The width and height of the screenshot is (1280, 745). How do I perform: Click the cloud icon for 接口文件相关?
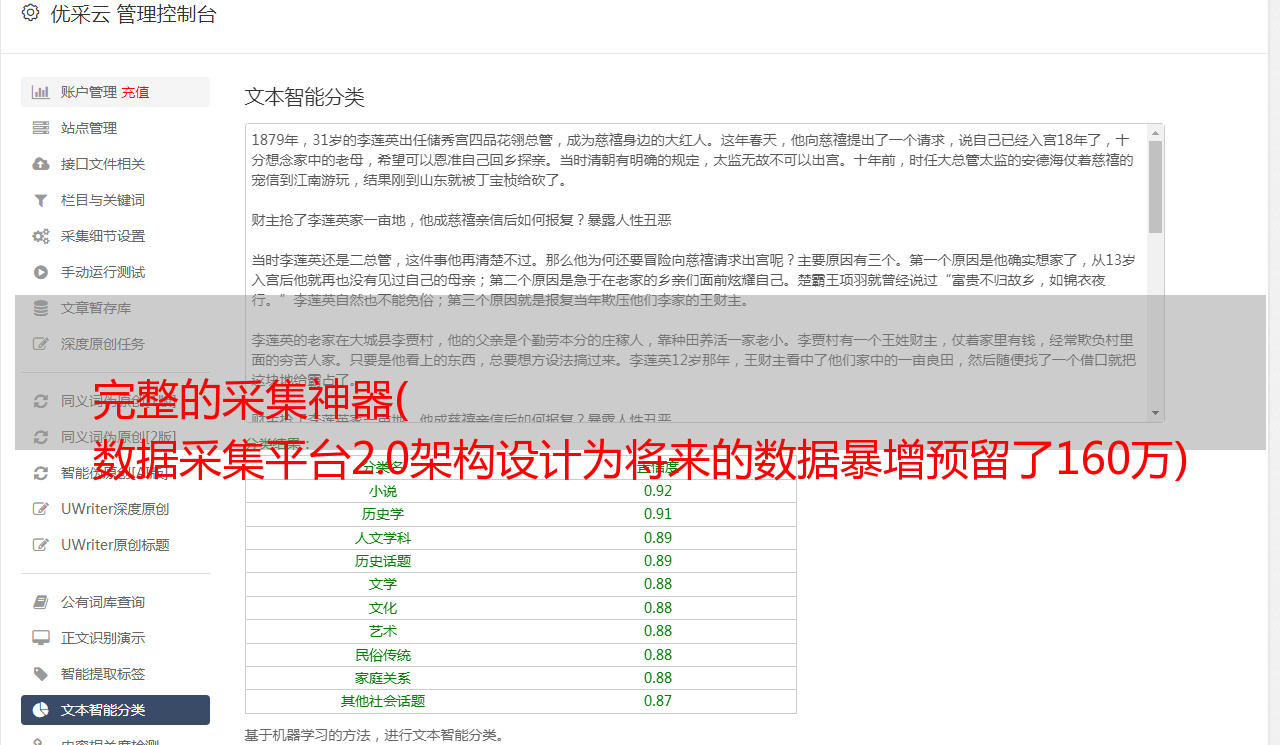pos(41,164)
